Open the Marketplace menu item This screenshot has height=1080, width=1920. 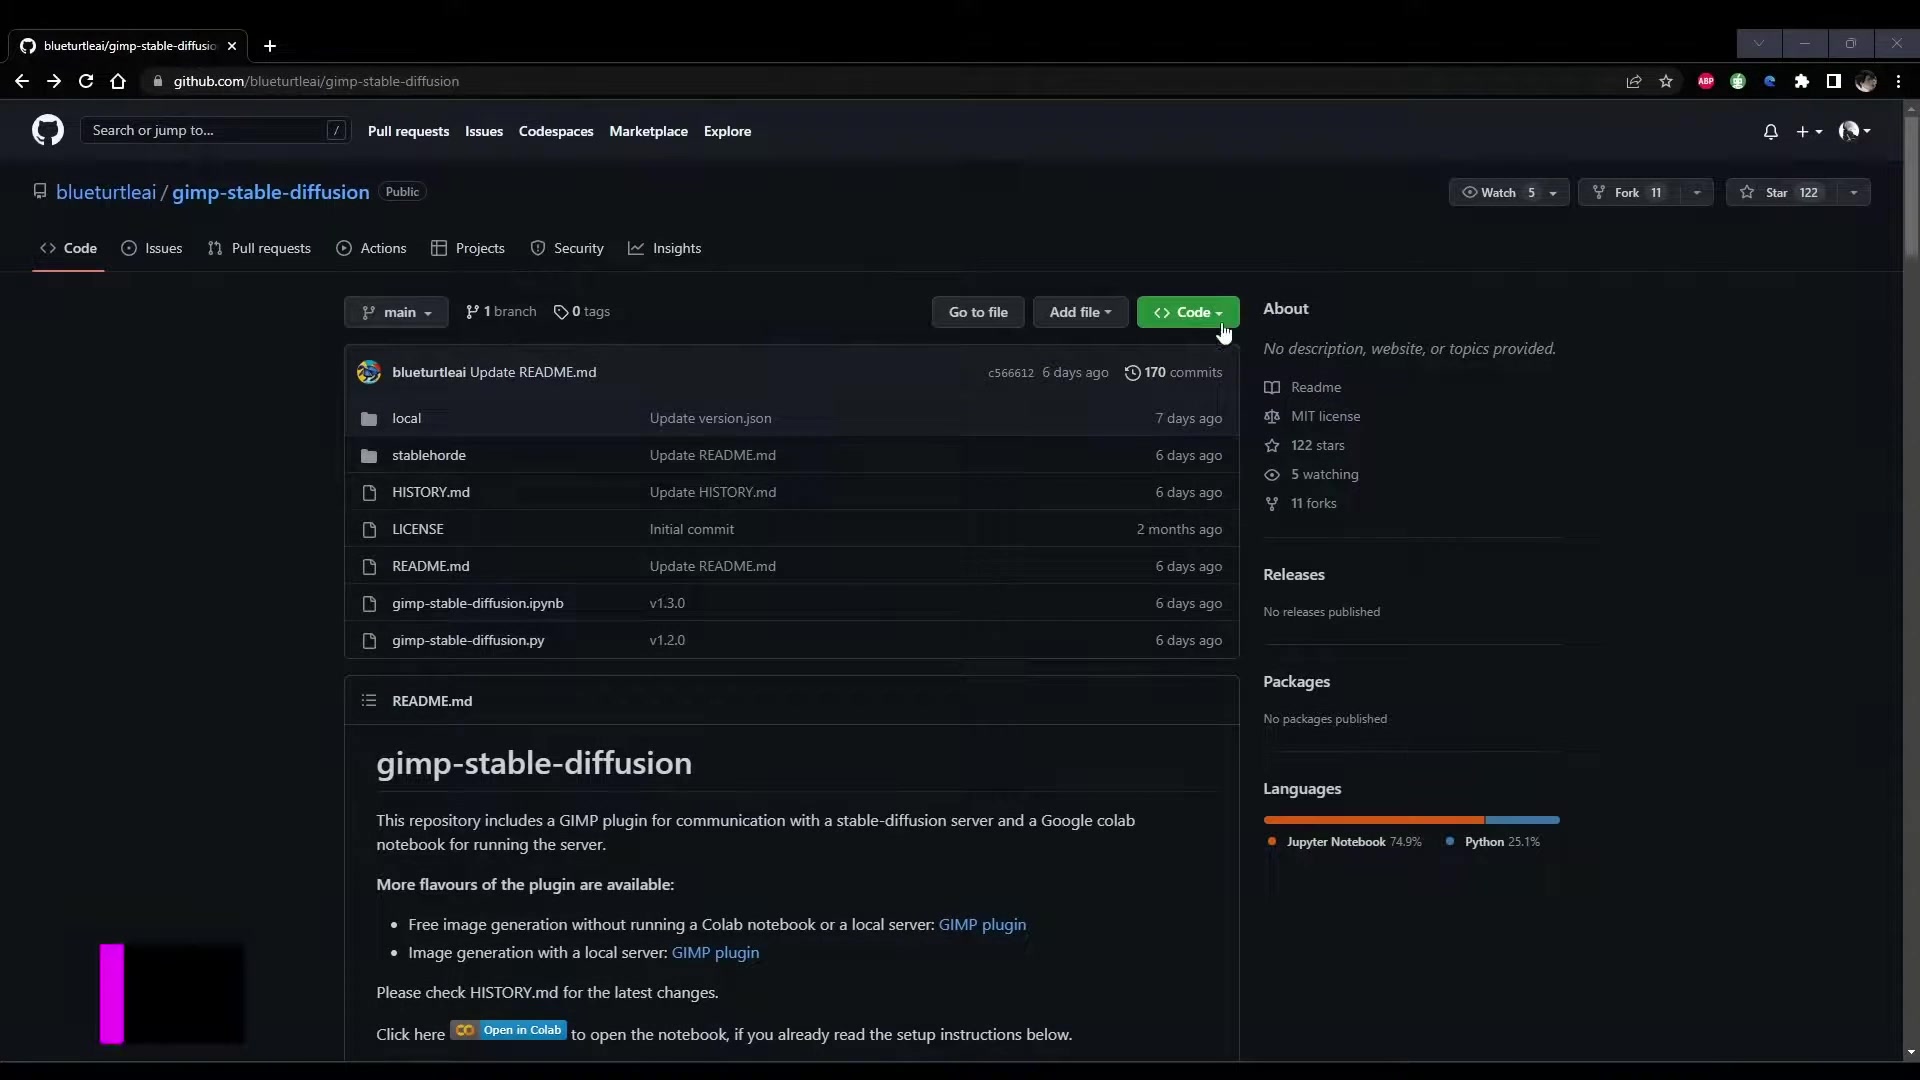[x=648, y=131]
